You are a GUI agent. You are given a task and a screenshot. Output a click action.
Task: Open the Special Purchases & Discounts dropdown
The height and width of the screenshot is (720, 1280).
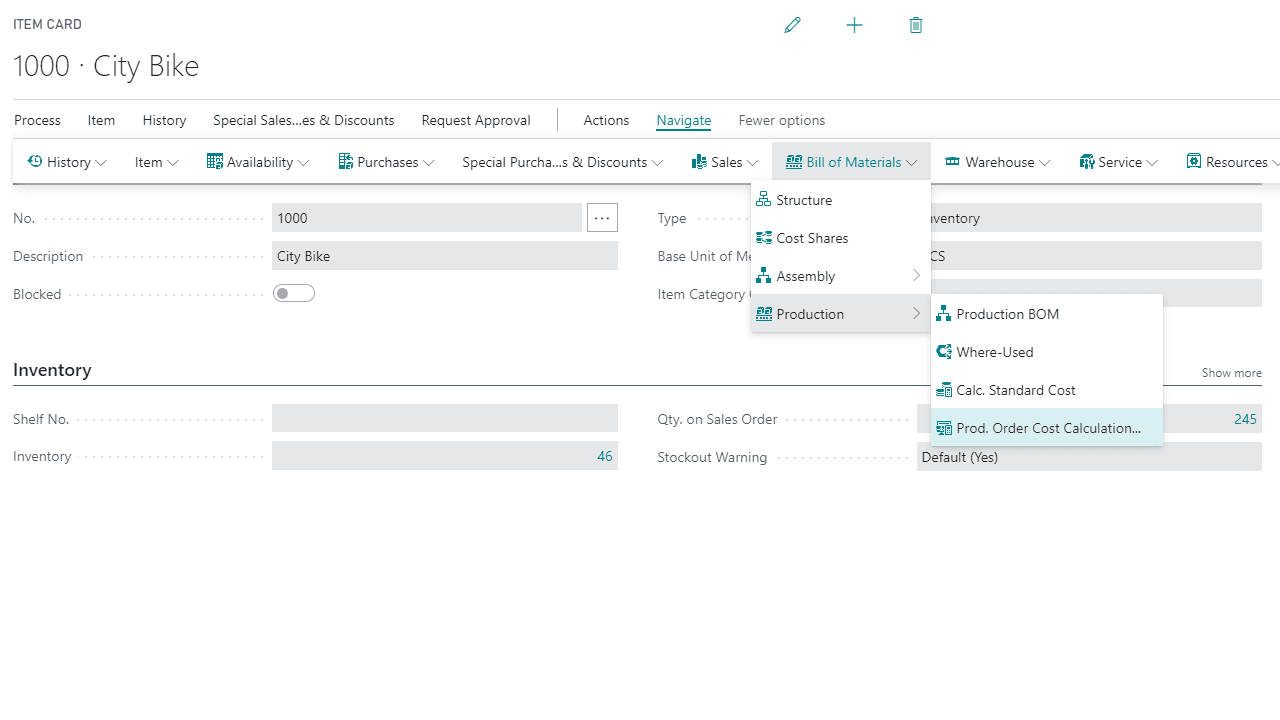[x=562, y=162]
